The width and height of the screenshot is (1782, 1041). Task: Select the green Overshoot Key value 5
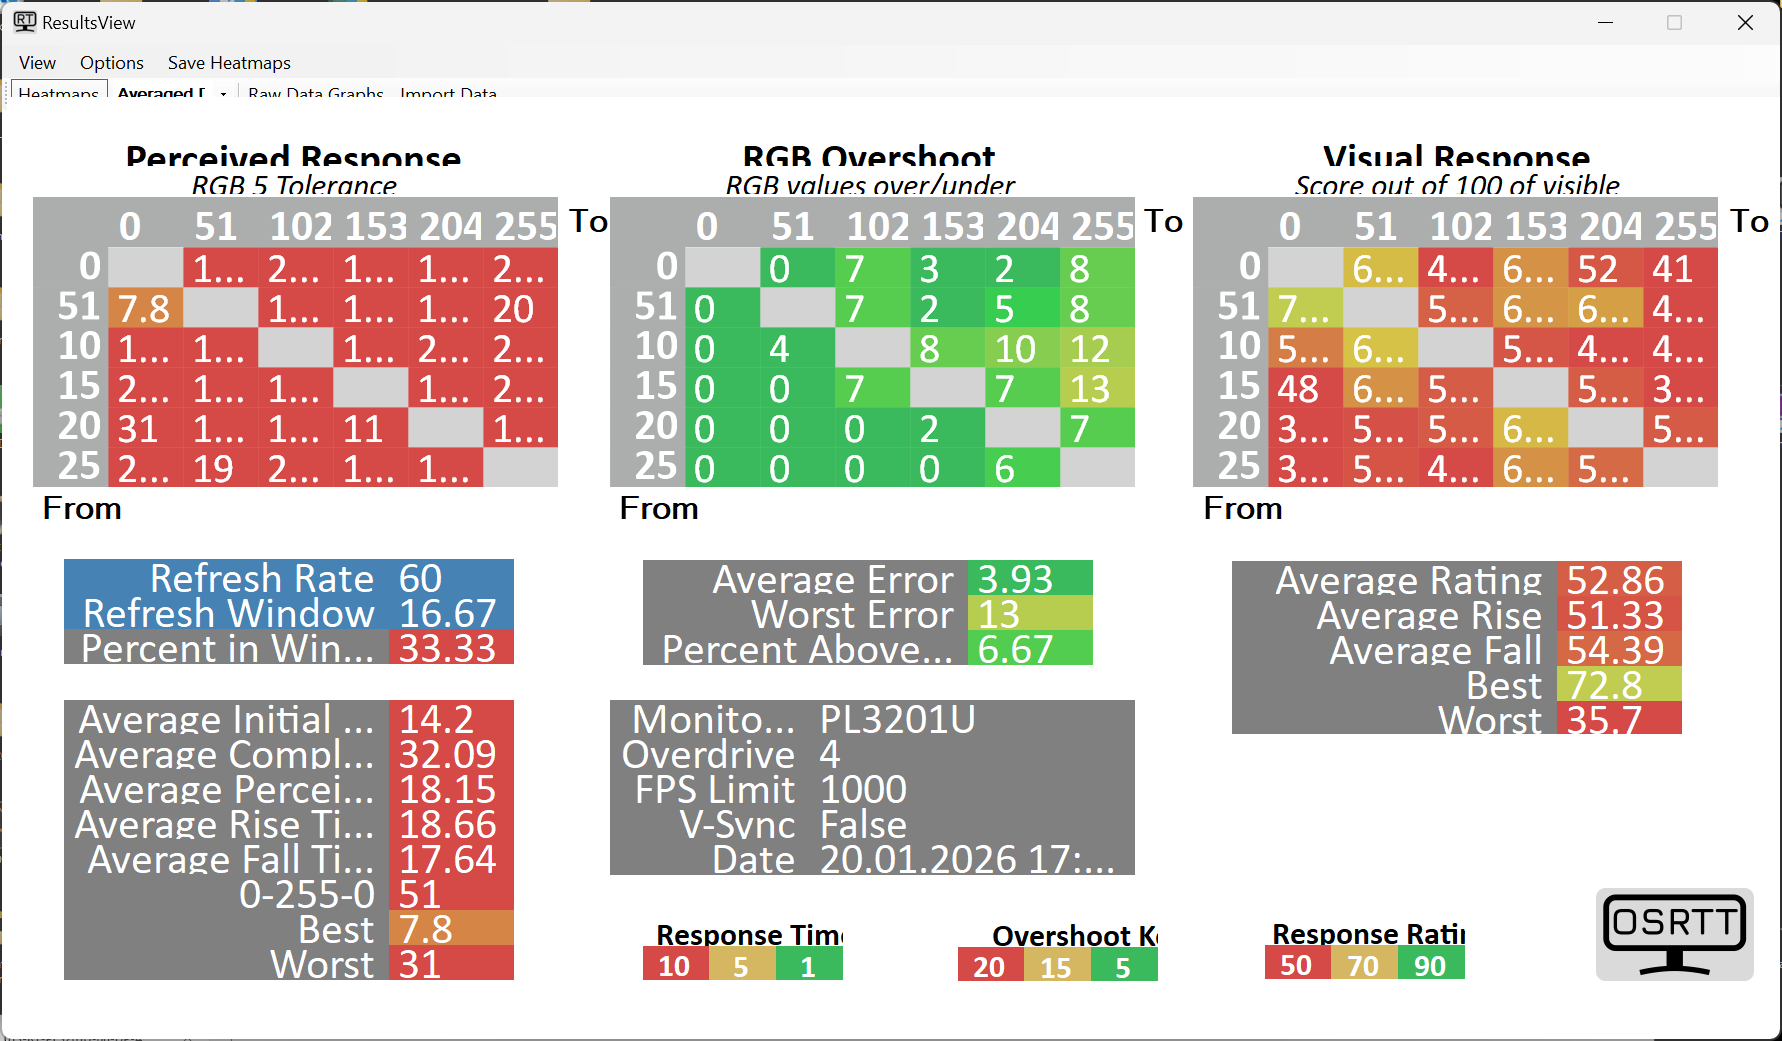coord(1123,967)
